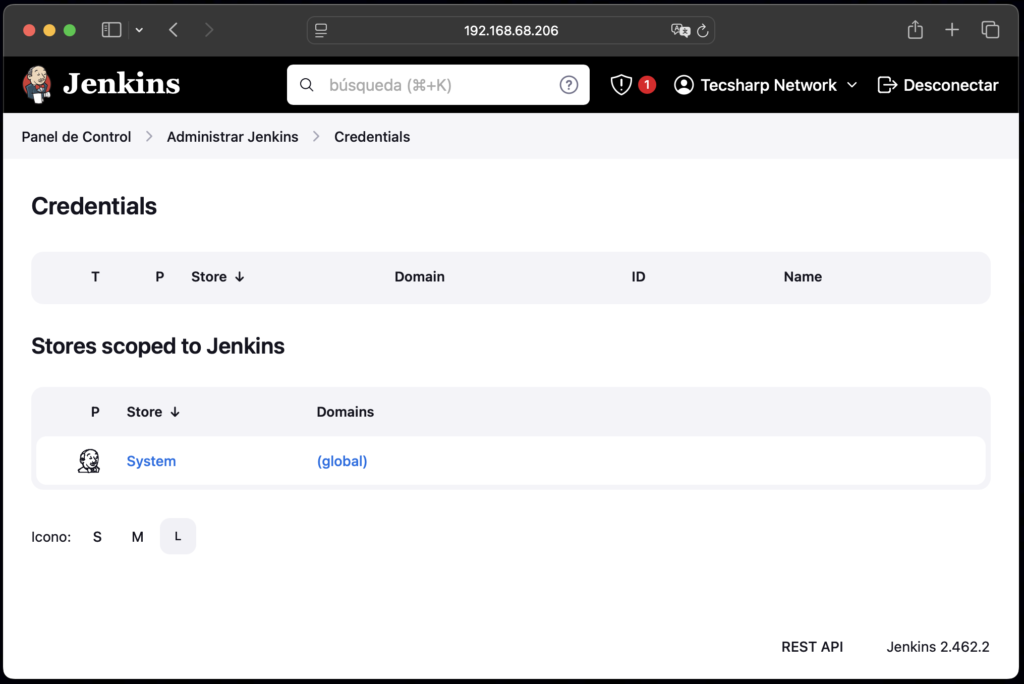The height and width of the screenshot is (684, 1024).
Task: Go back to the previous page
Action: click(x=173, y=30)
